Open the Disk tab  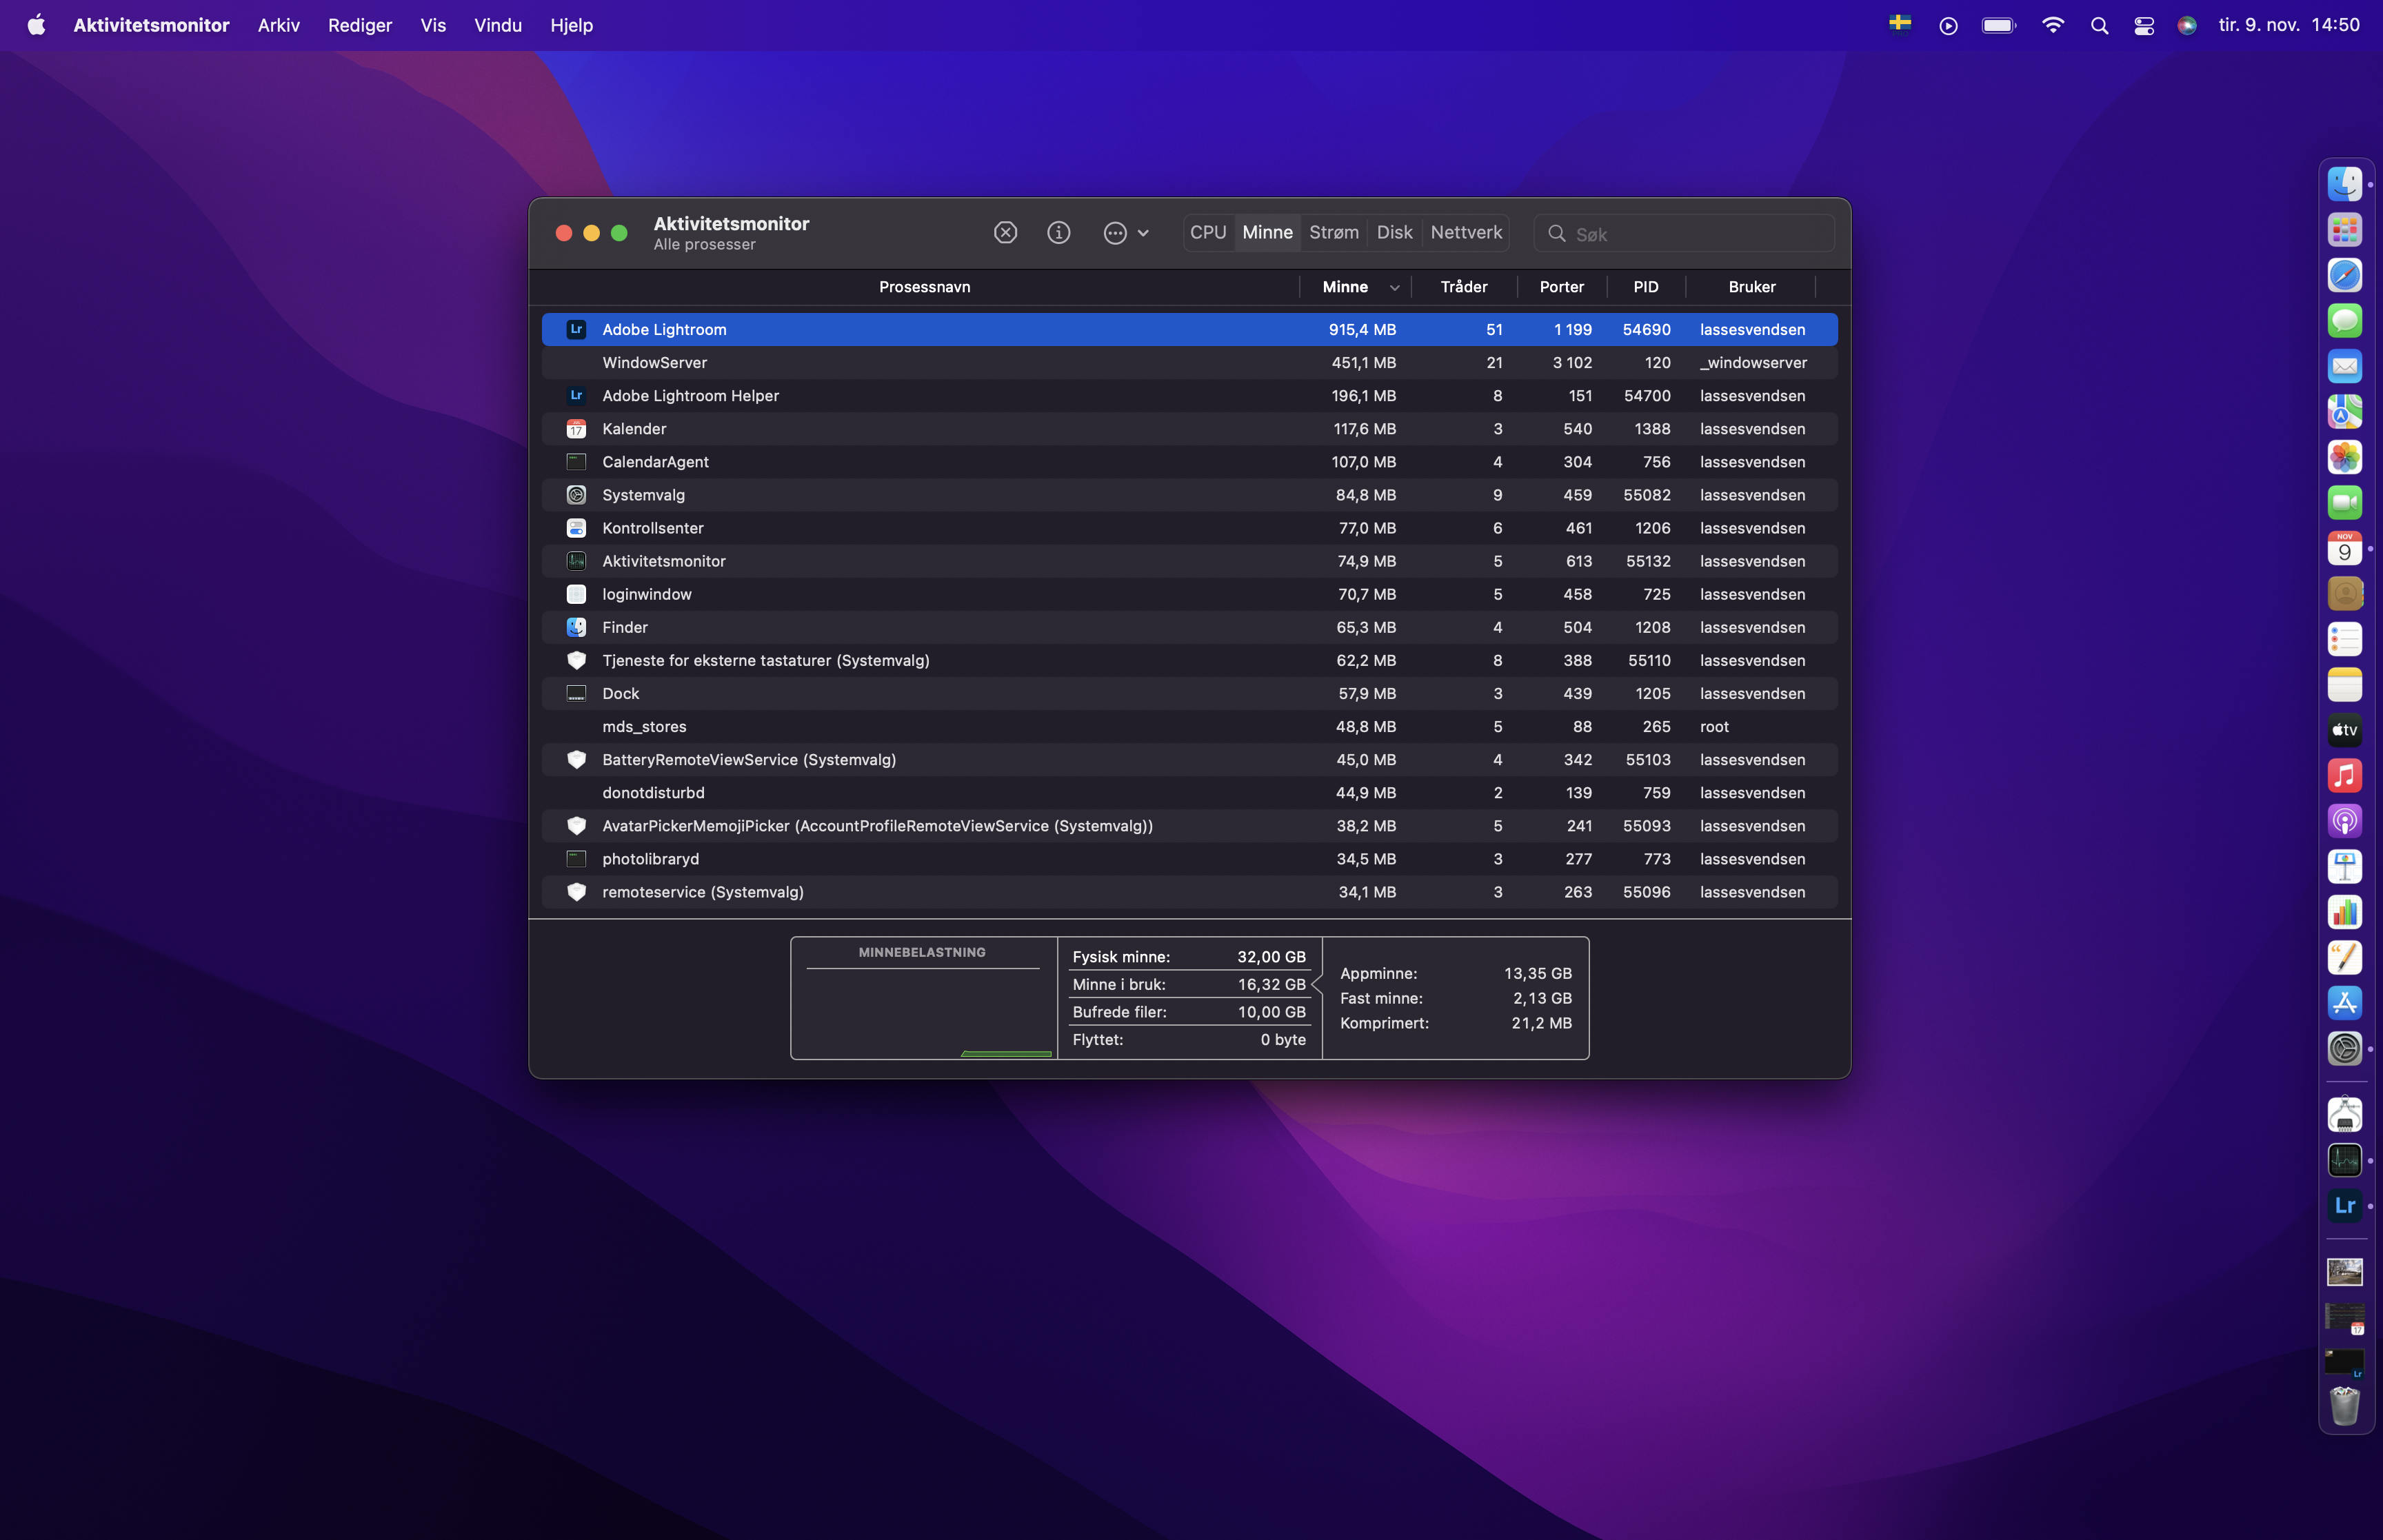pos(1394,232)
